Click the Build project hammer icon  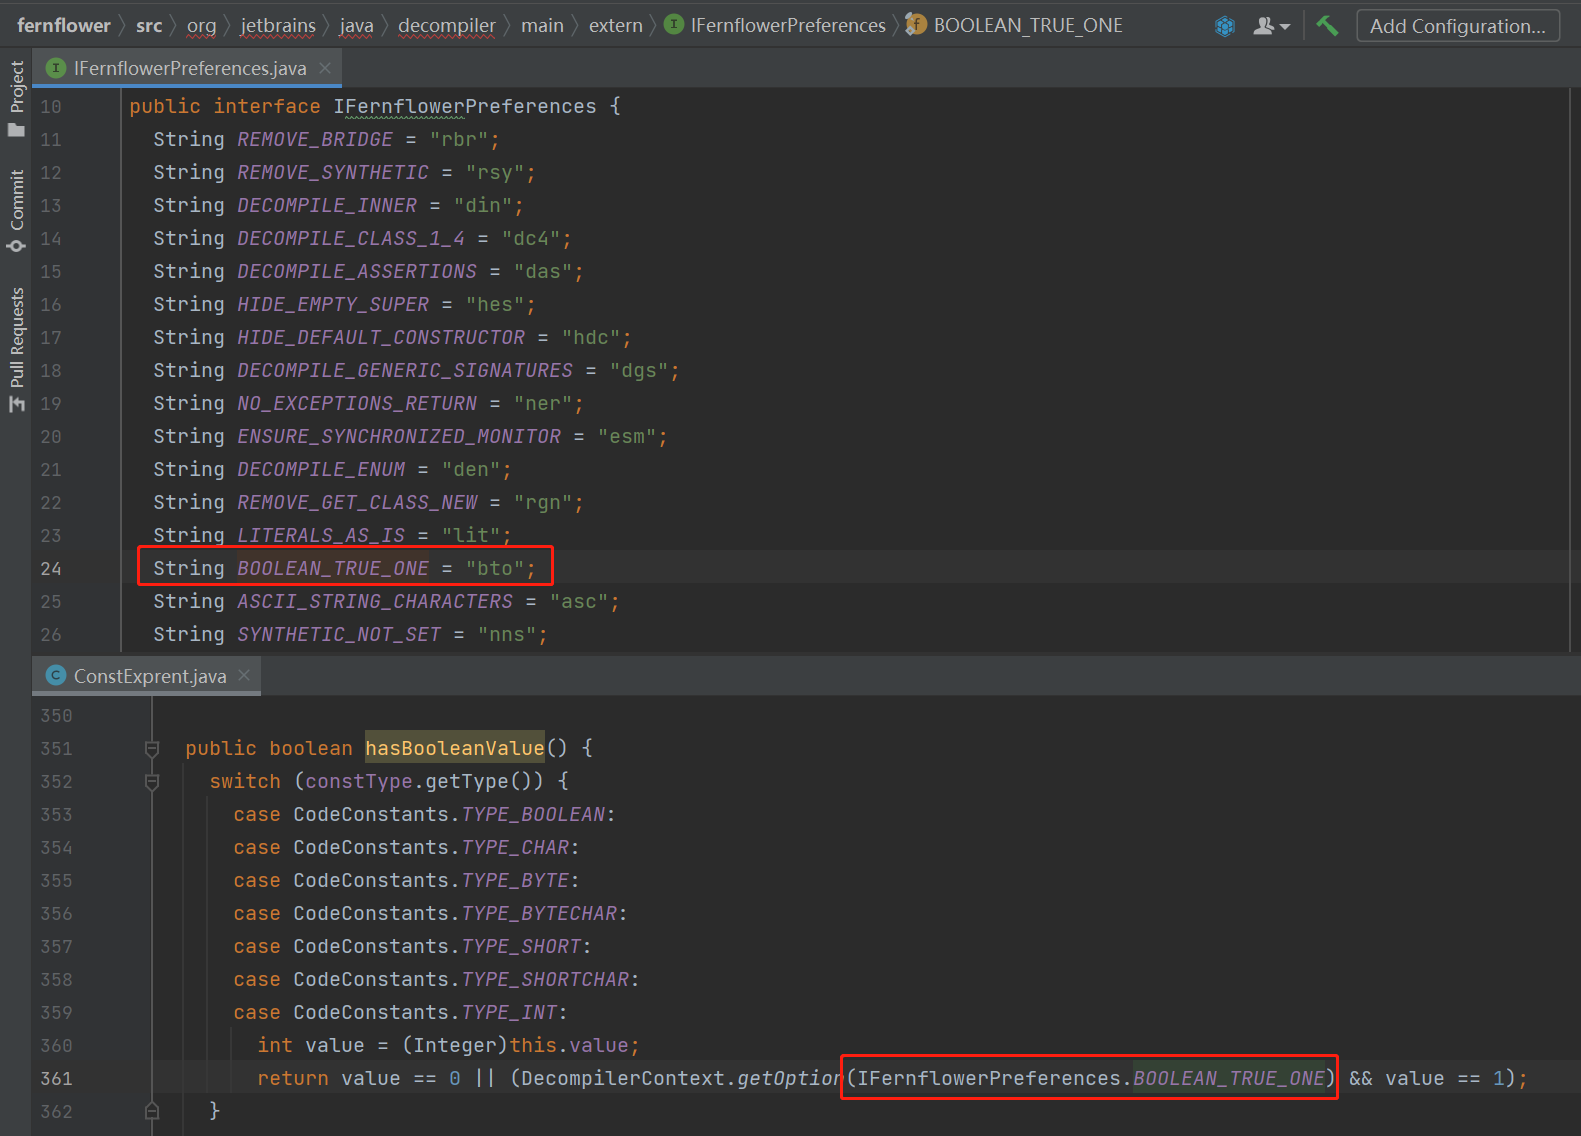click(1327, 26)
